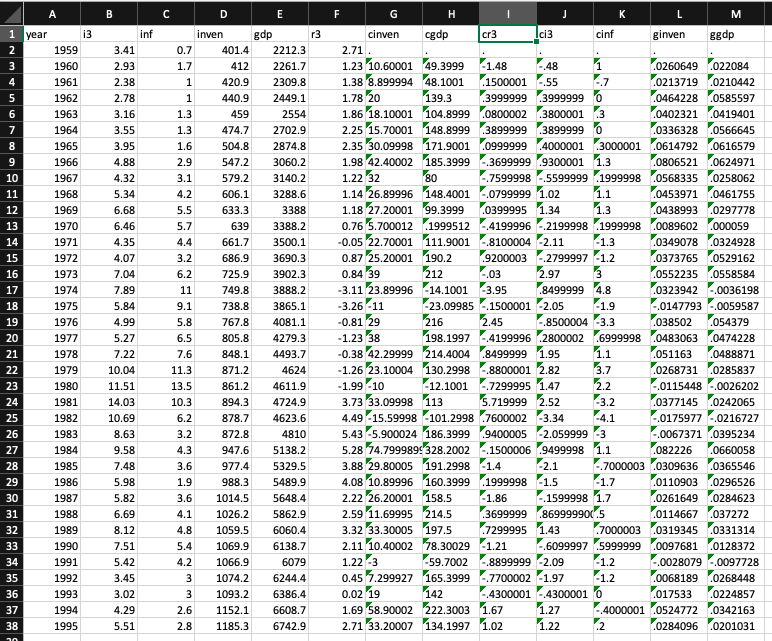Click cinf value -4.1
The width and height of the screenshot is (772, 641).
pos(622,418)
